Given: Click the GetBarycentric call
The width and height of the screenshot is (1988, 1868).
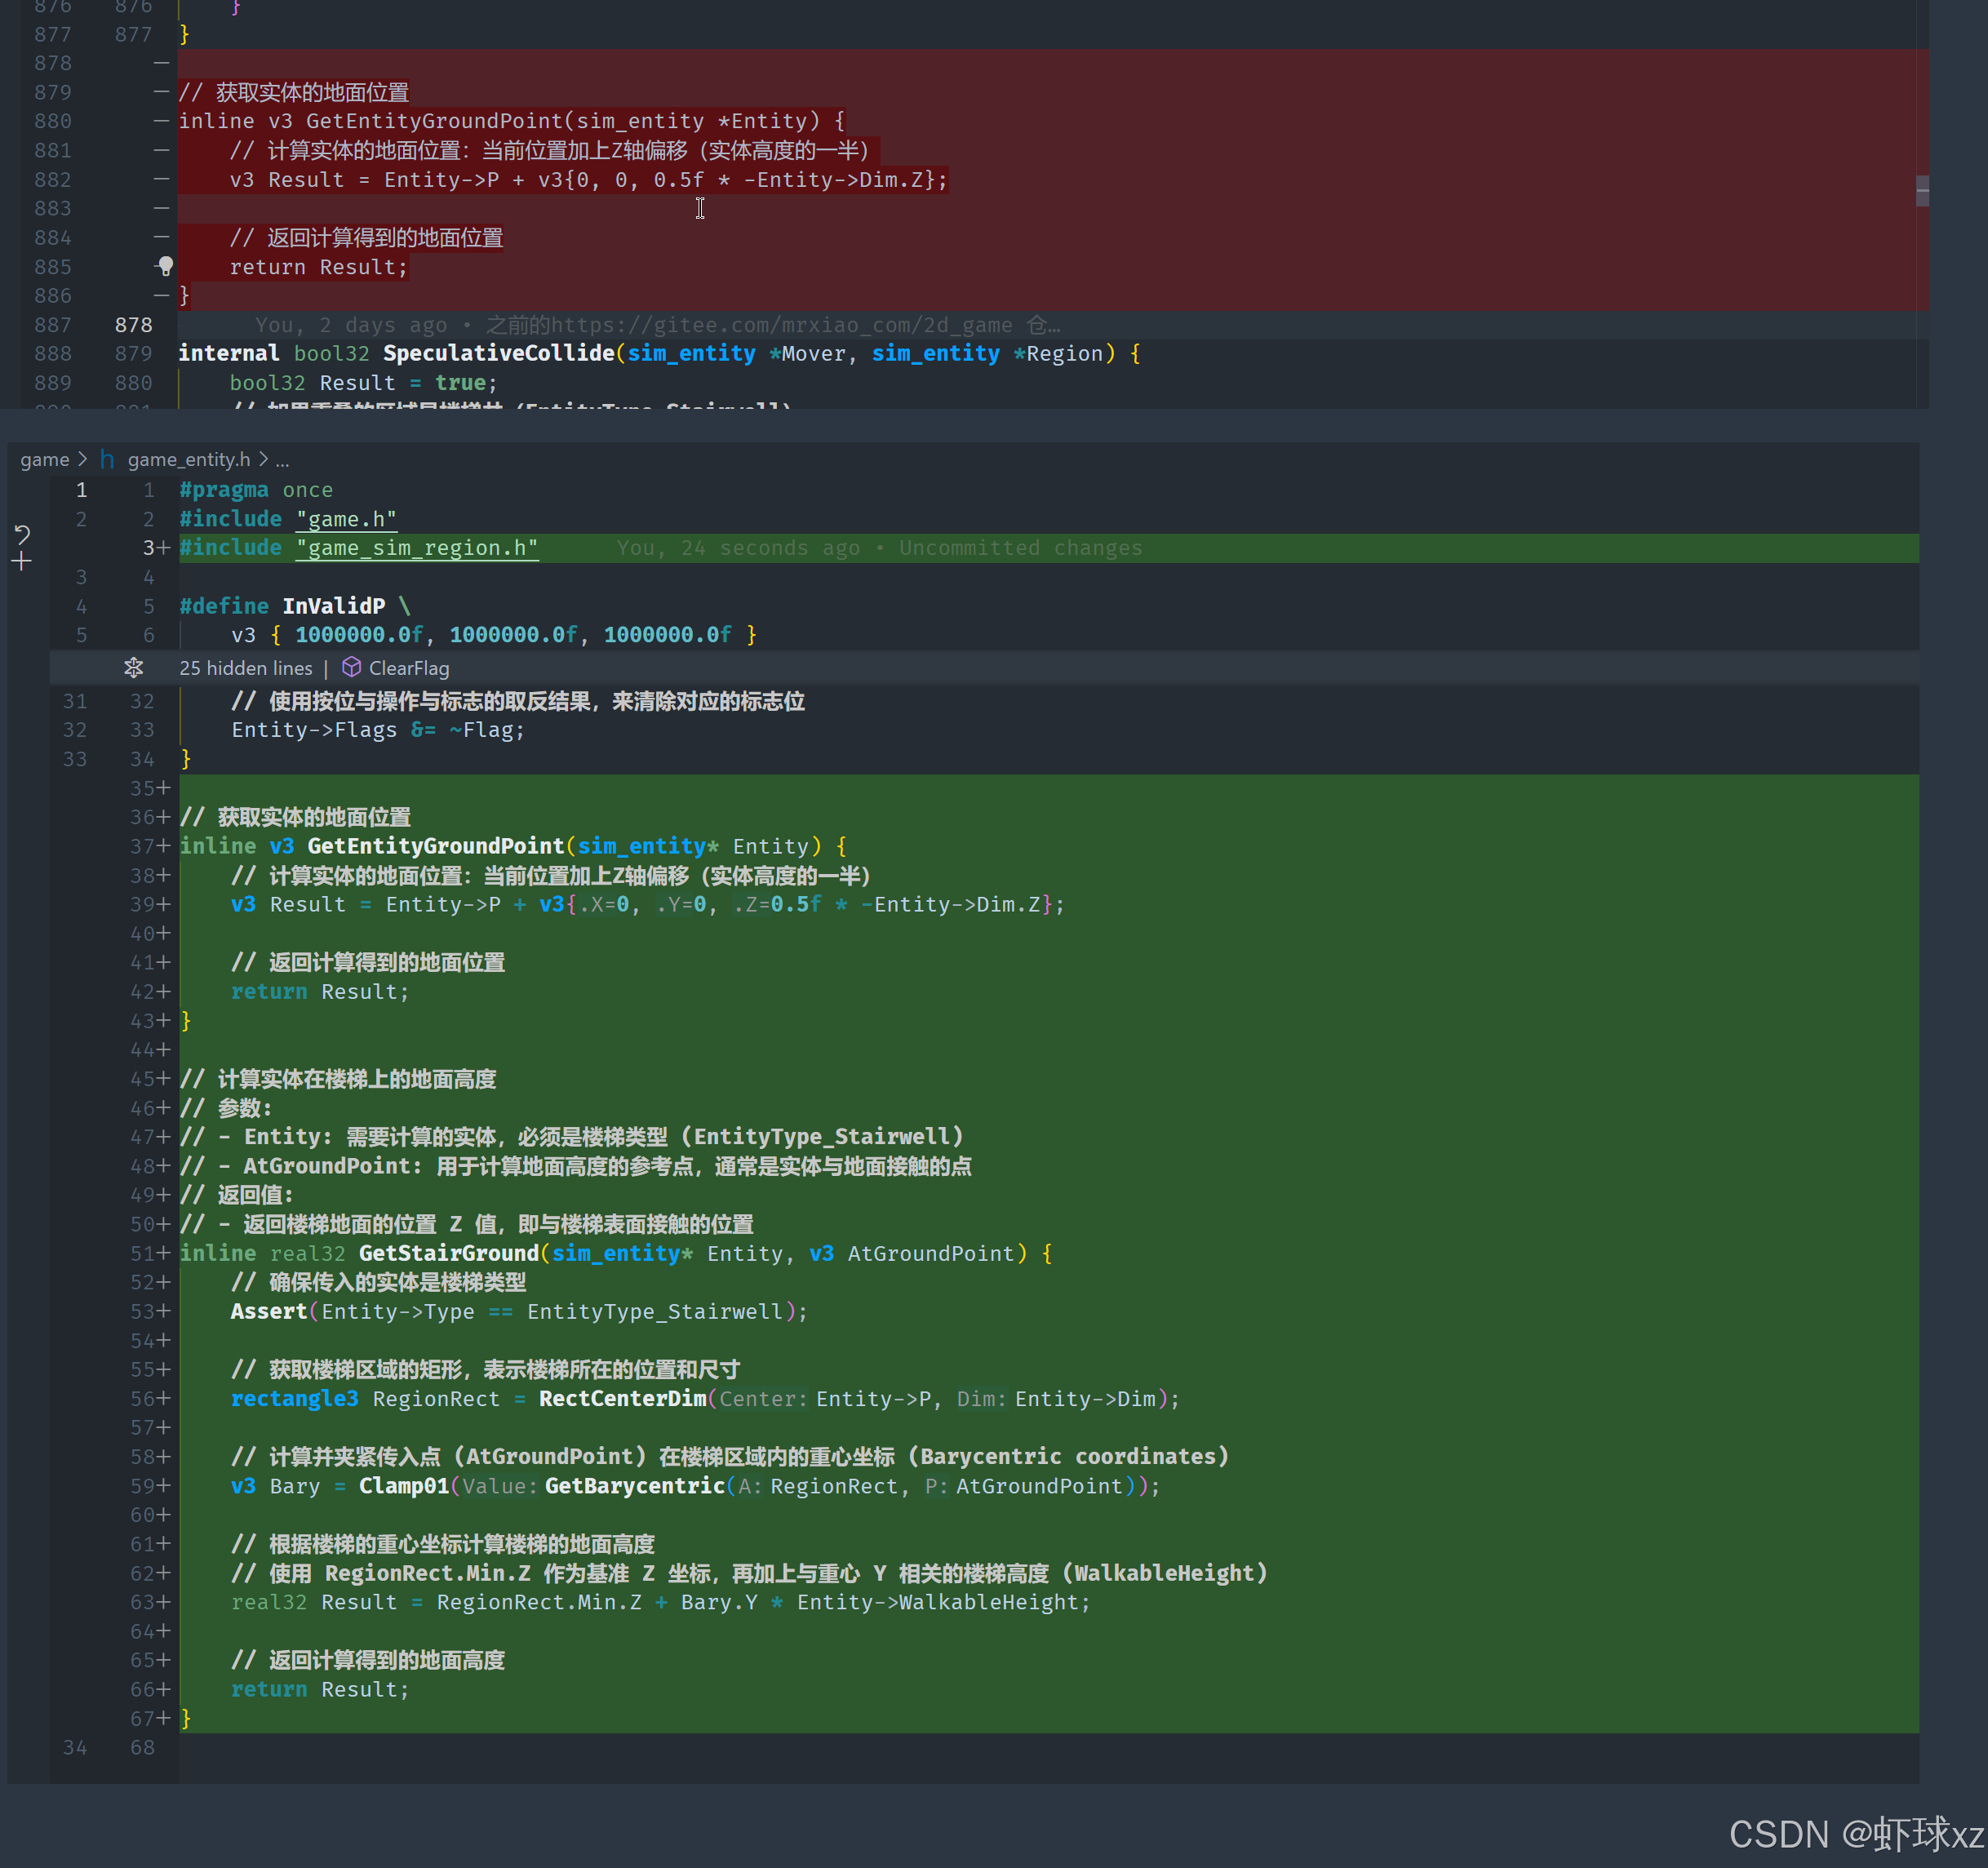Looking at the screenshot, I should (x=634, y=1486).
